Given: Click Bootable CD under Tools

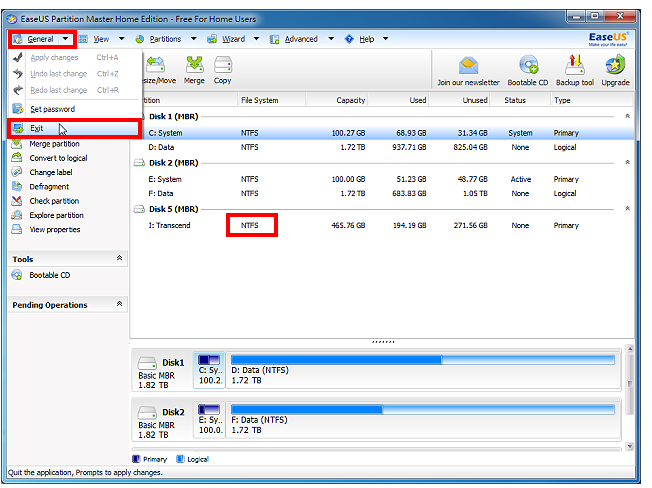Looking at the screenshot, I should (x=49, y=275).
